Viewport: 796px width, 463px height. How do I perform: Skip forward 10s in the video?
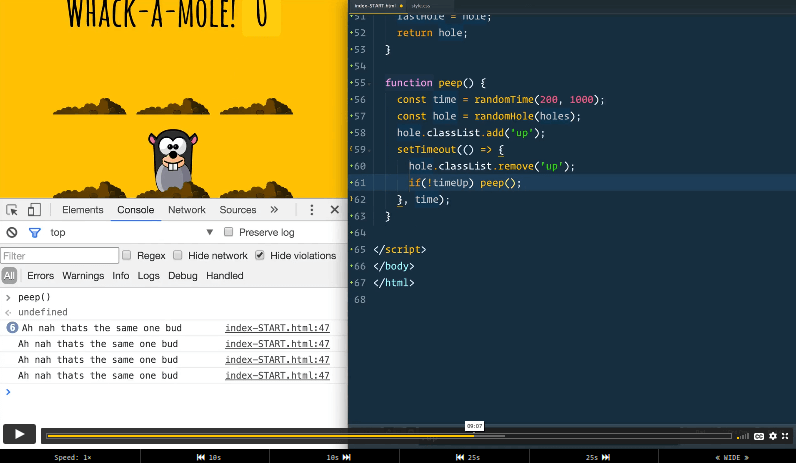click(x=339, y=457)
